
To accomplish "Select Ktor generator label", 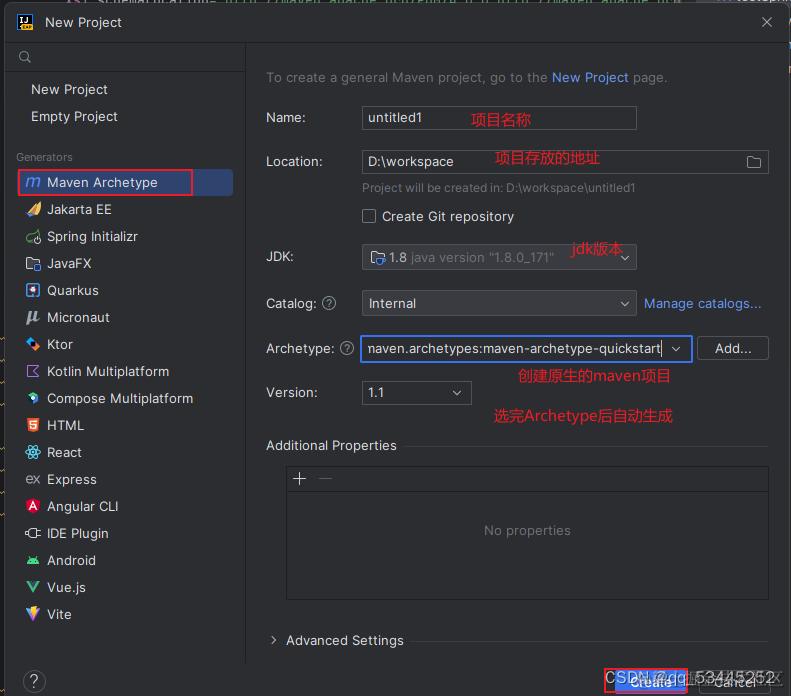I will tap(60, 344).
